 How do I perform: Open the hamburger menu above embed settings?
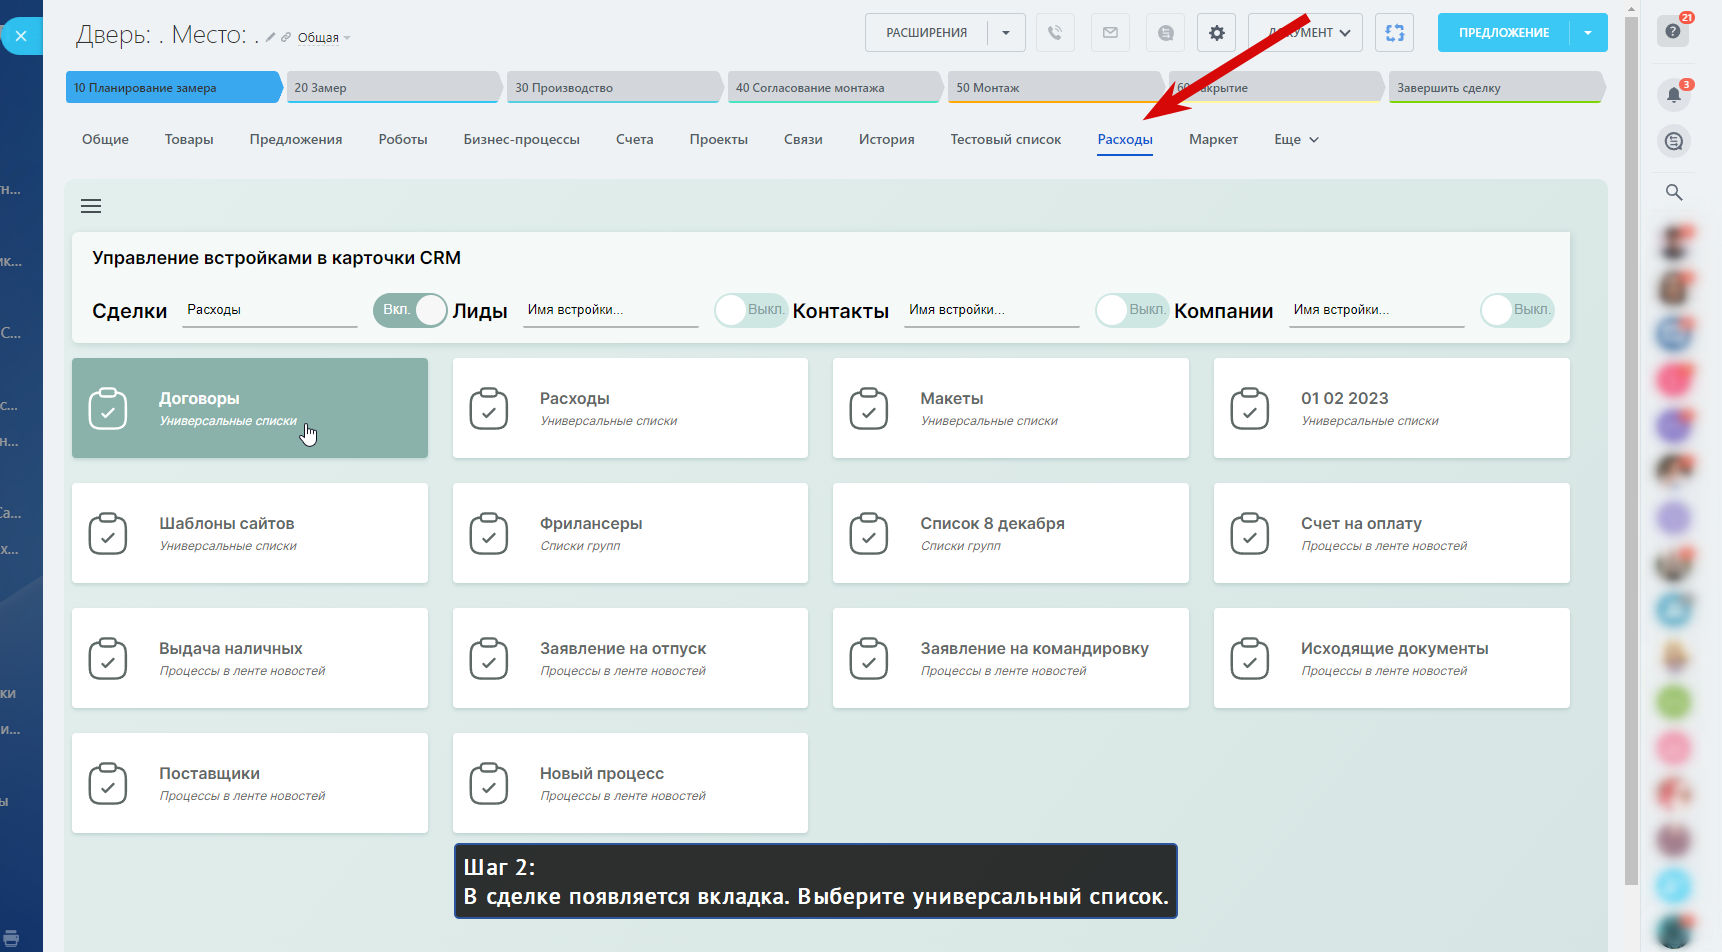91,206
